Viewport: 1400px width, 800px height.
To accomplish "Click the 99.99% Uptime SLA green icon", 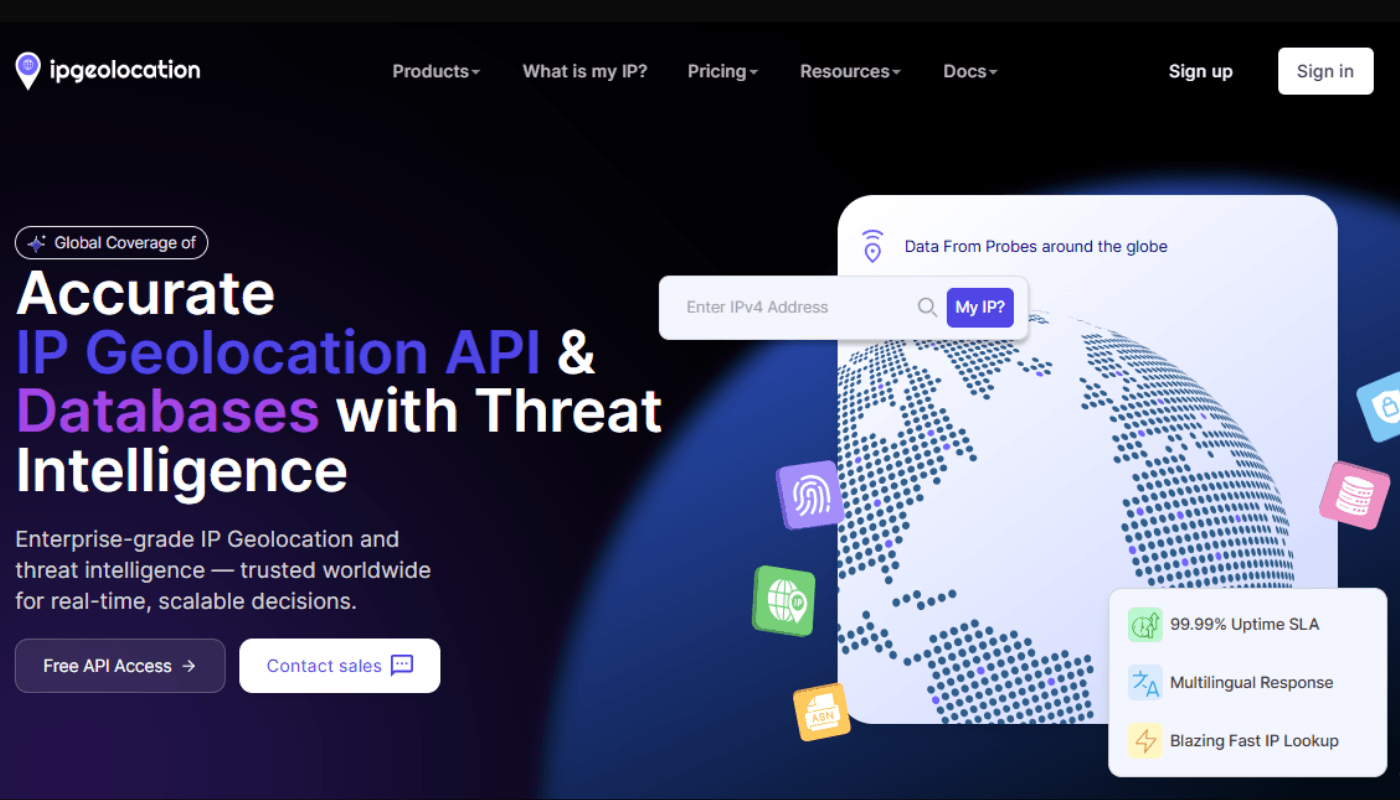I will (x=1145, y=625).
